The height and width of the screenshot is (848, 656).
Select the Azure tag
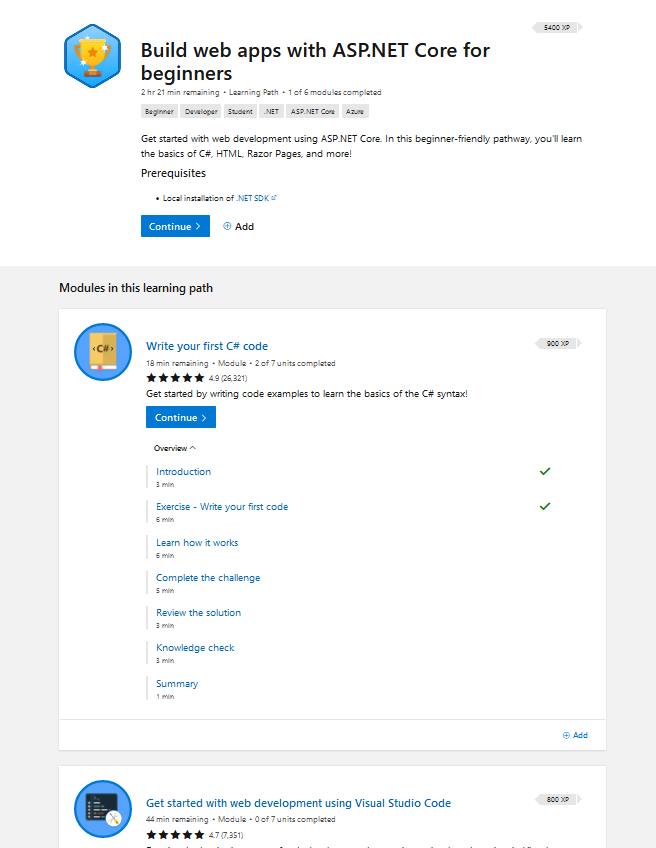point(355,111)
